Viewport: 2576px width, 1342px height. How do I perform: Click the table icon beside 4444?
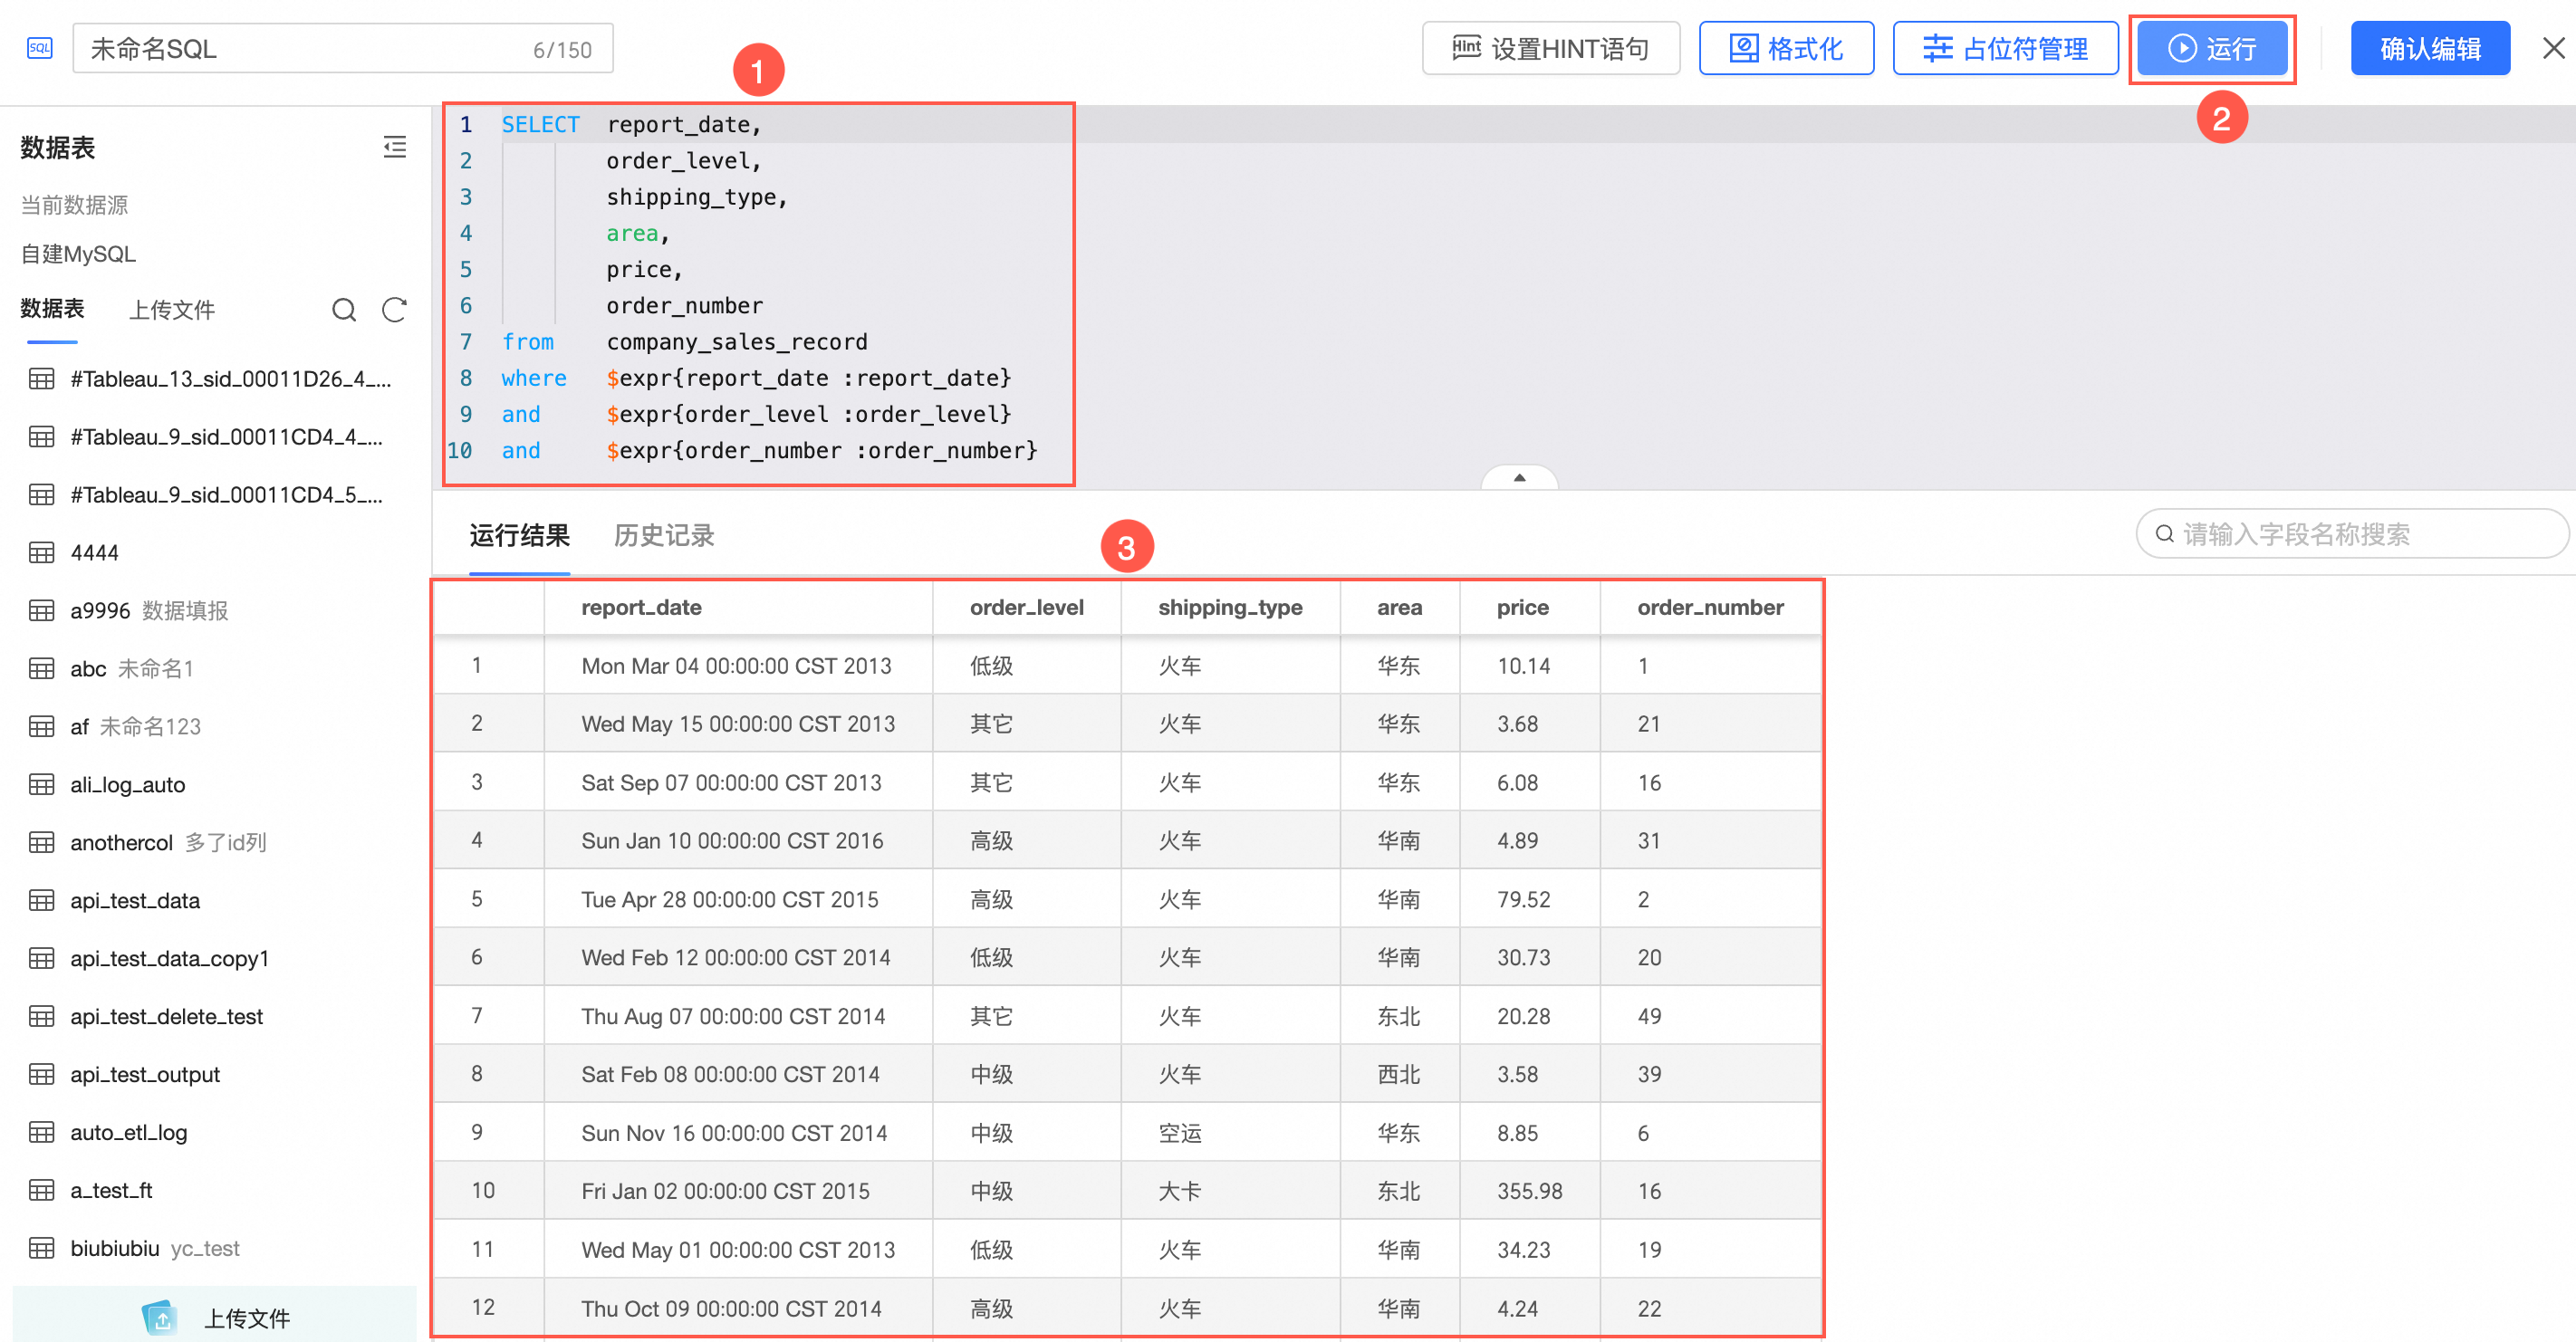41,553
